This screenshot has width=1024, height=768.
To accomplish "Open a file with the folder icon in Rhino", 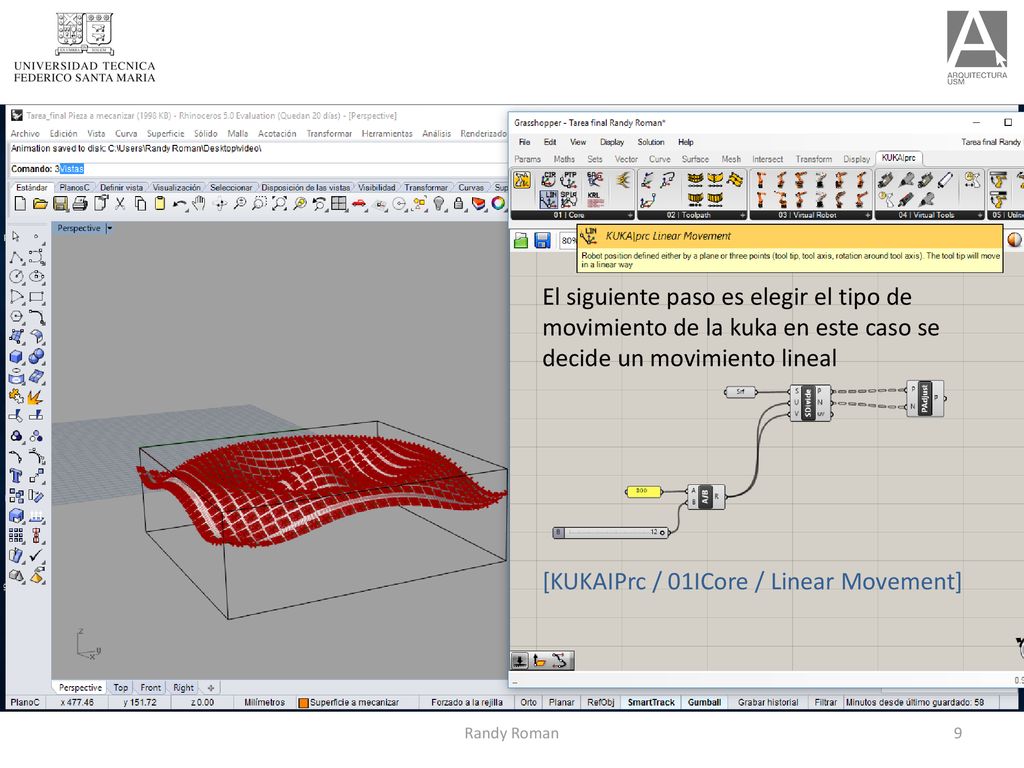I will (40, 204).
